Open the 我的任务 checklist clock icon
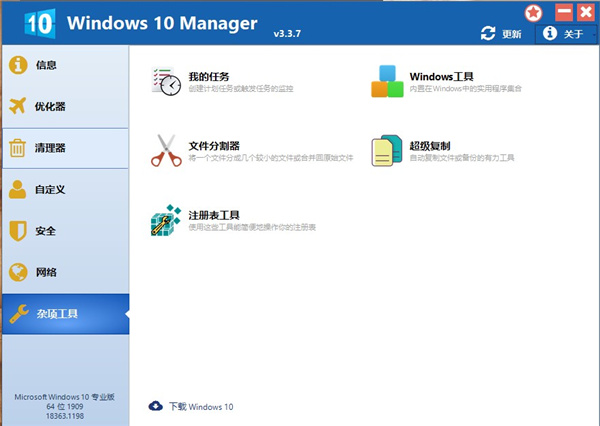The height and width of the screenshot is (426, 600). pyautogui.click(x=166, y=81)
